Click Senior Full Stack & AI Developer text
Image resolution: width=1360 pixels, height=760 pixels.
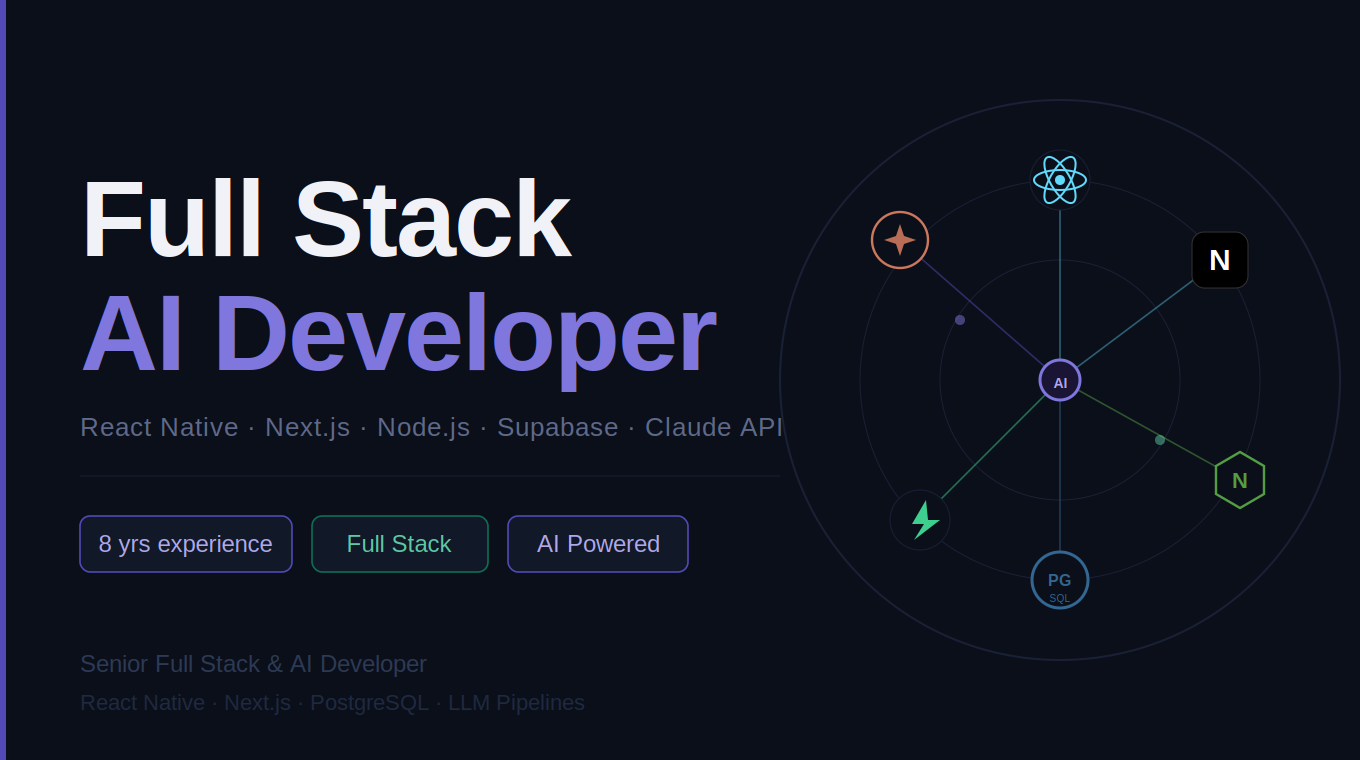click(253, 664)
